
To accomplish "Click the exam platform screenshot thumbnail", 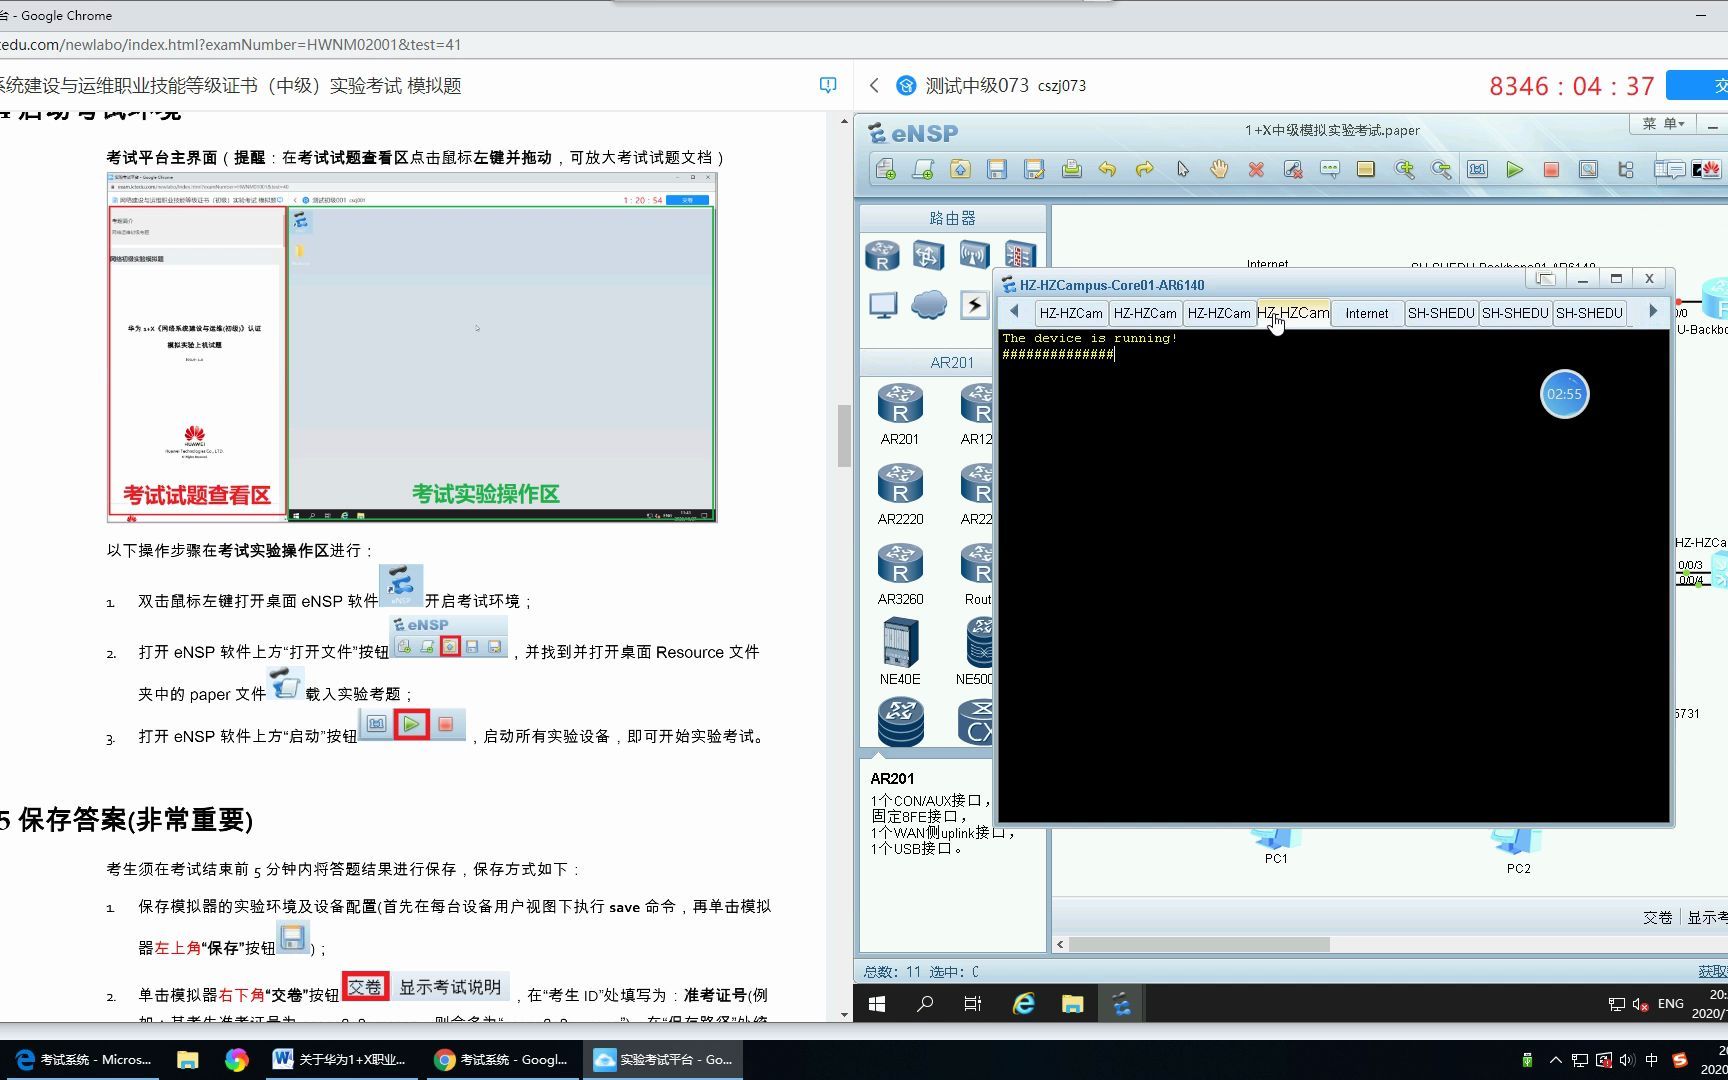I will point(412,347).
